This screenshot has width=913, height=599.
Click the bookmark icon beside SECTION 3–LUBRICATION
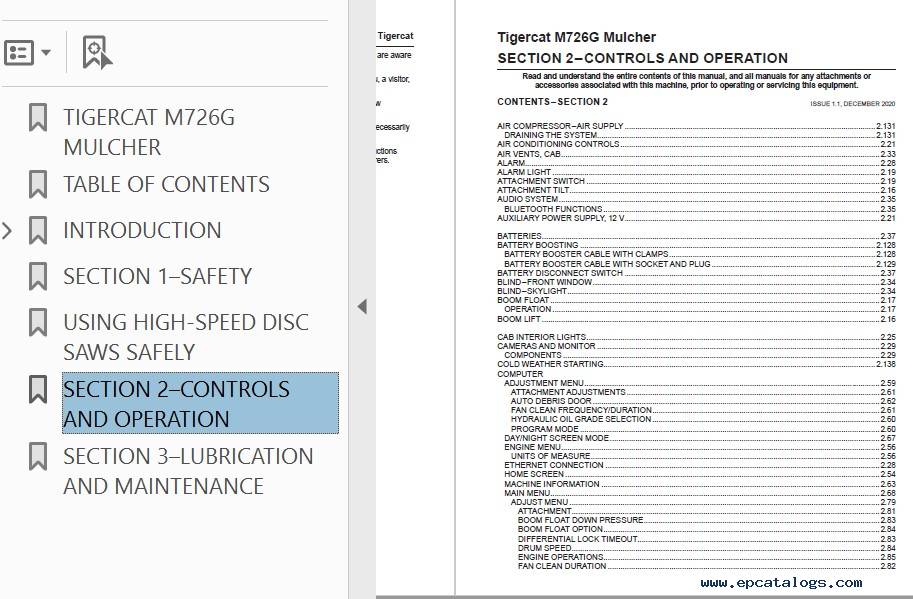coord(38,456)
